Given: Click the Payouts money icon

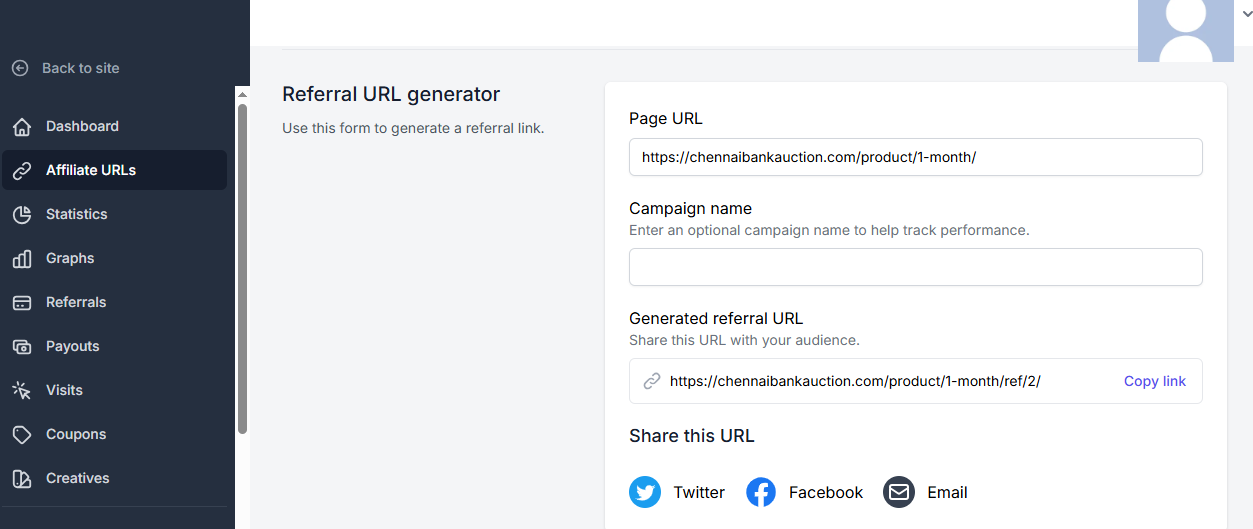Looking at the screenshot, I should pos(22,347).
